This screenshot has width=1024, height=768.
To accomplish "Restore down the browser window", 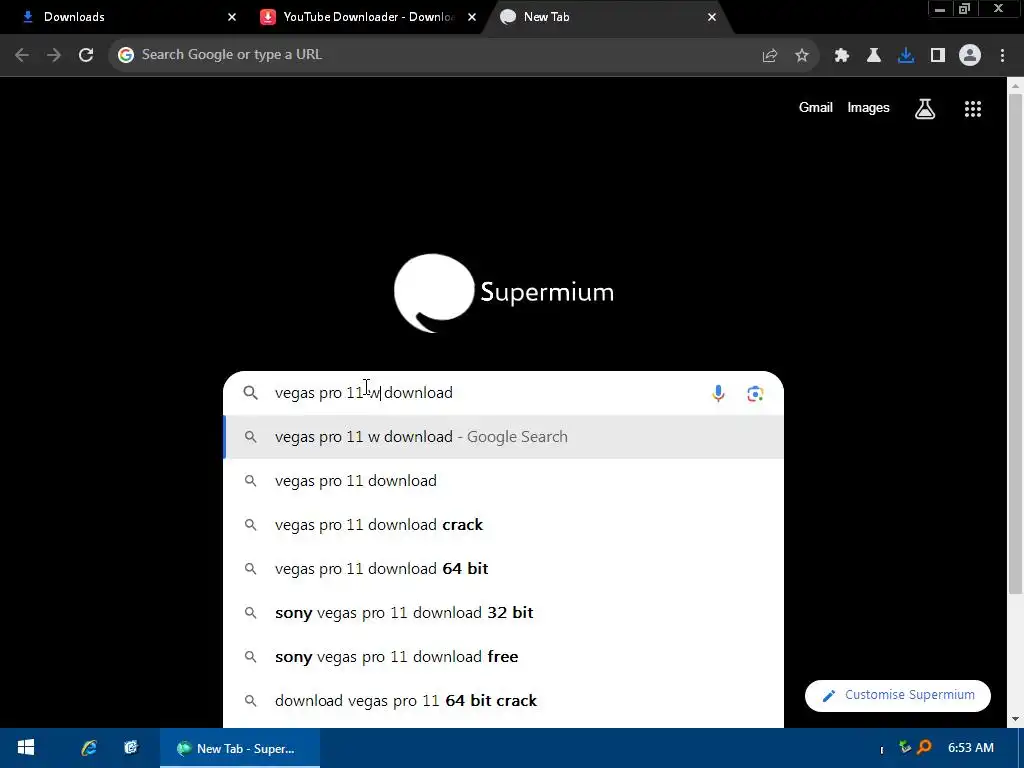I will [x=965, y=9].
